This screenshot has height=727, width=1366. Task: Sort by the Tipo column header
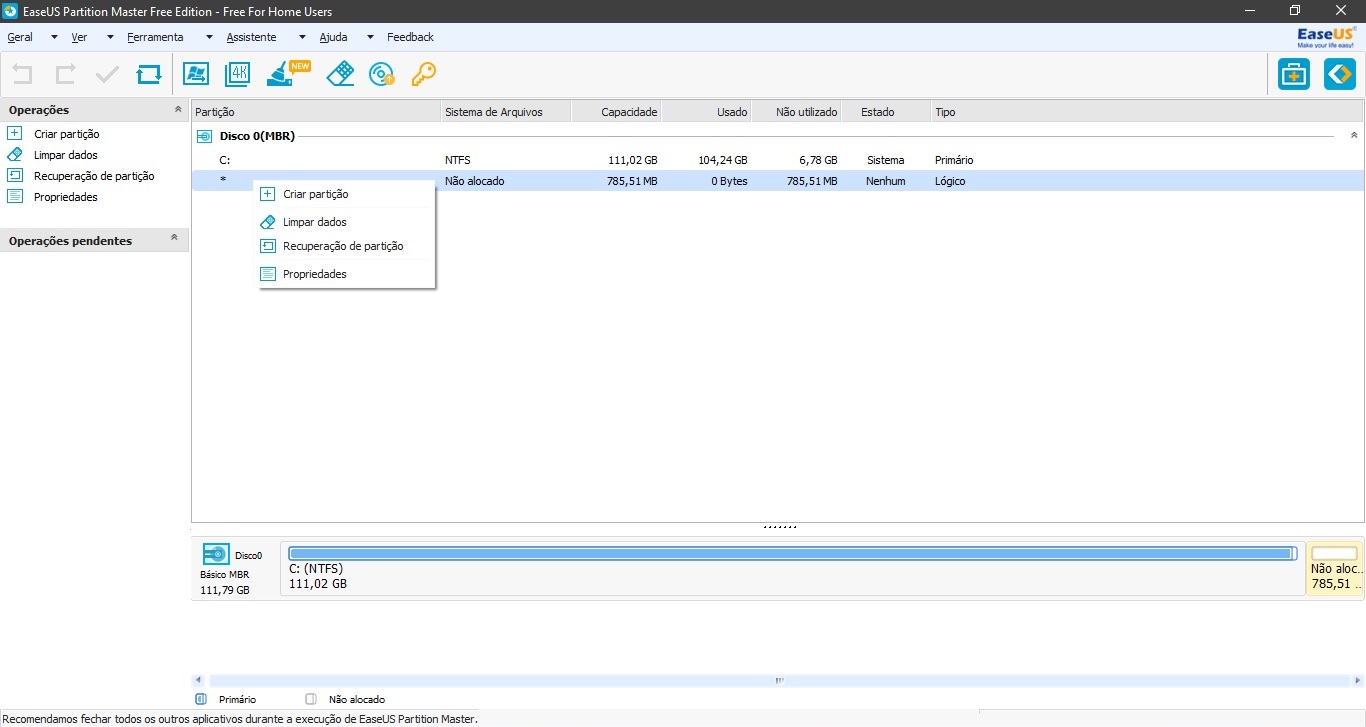1147,112
